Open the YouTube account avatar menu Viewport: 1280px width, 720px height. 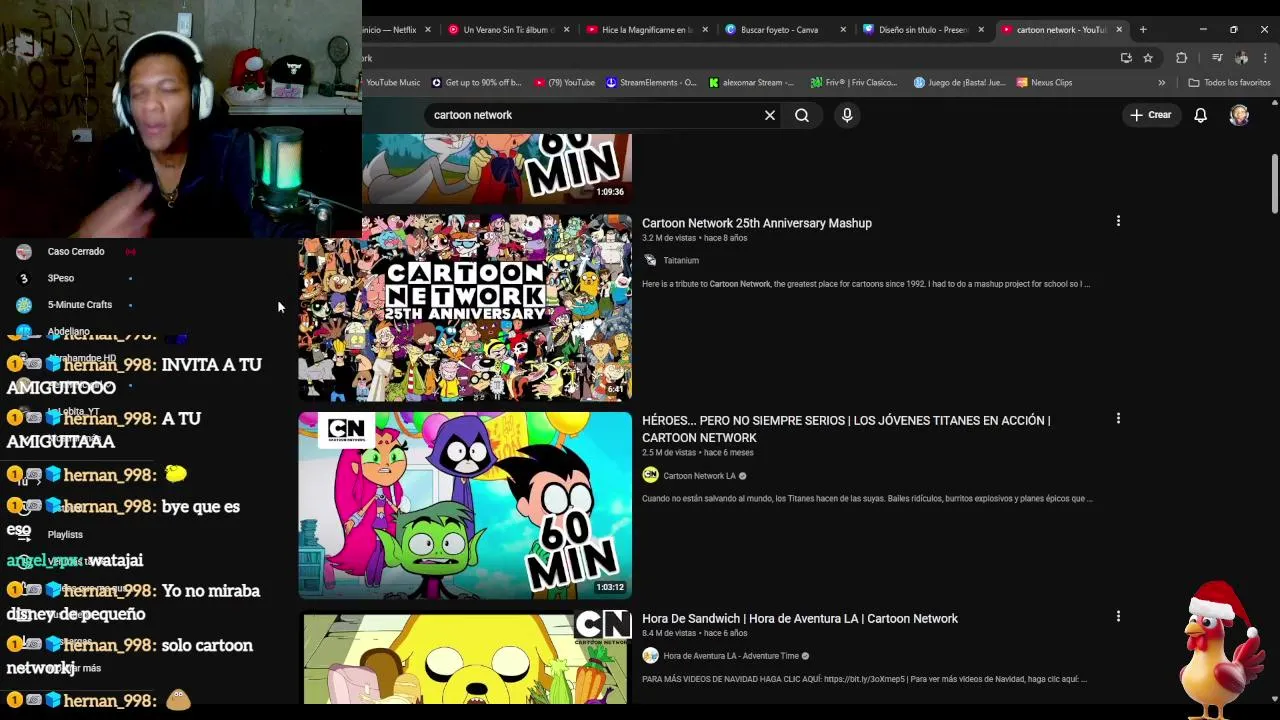(1239, 115)
